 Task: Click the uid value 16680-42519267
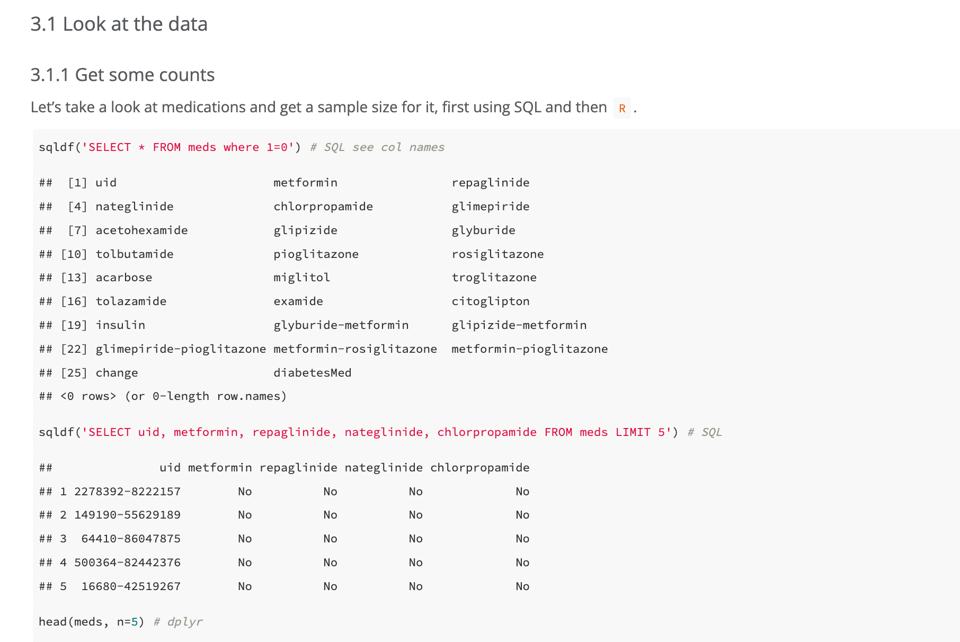(x=131, y=586)
